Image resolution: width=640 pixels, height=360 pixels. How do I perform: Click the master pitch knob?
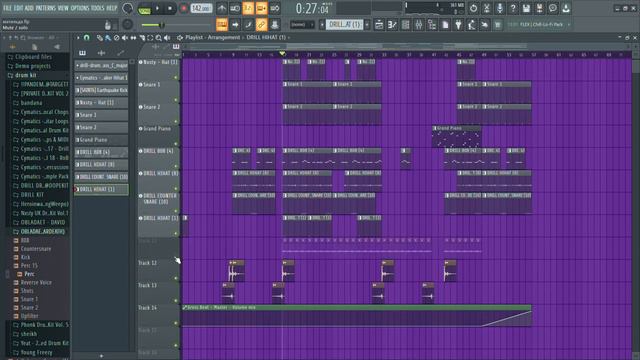tap(128, 24)
